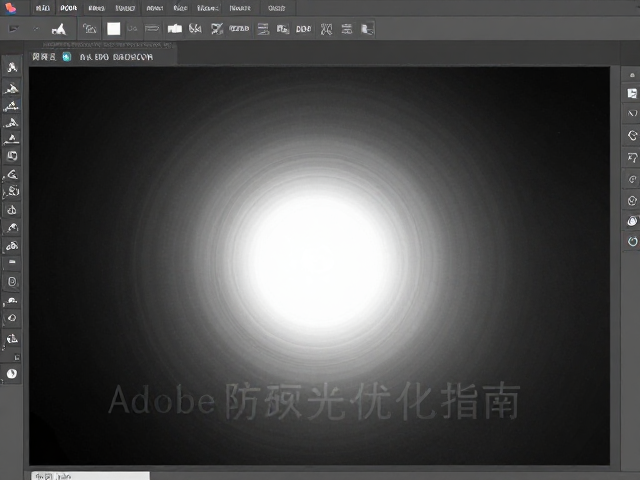Click the white mountain-shaped icon in the options bar

pos(59,29)
